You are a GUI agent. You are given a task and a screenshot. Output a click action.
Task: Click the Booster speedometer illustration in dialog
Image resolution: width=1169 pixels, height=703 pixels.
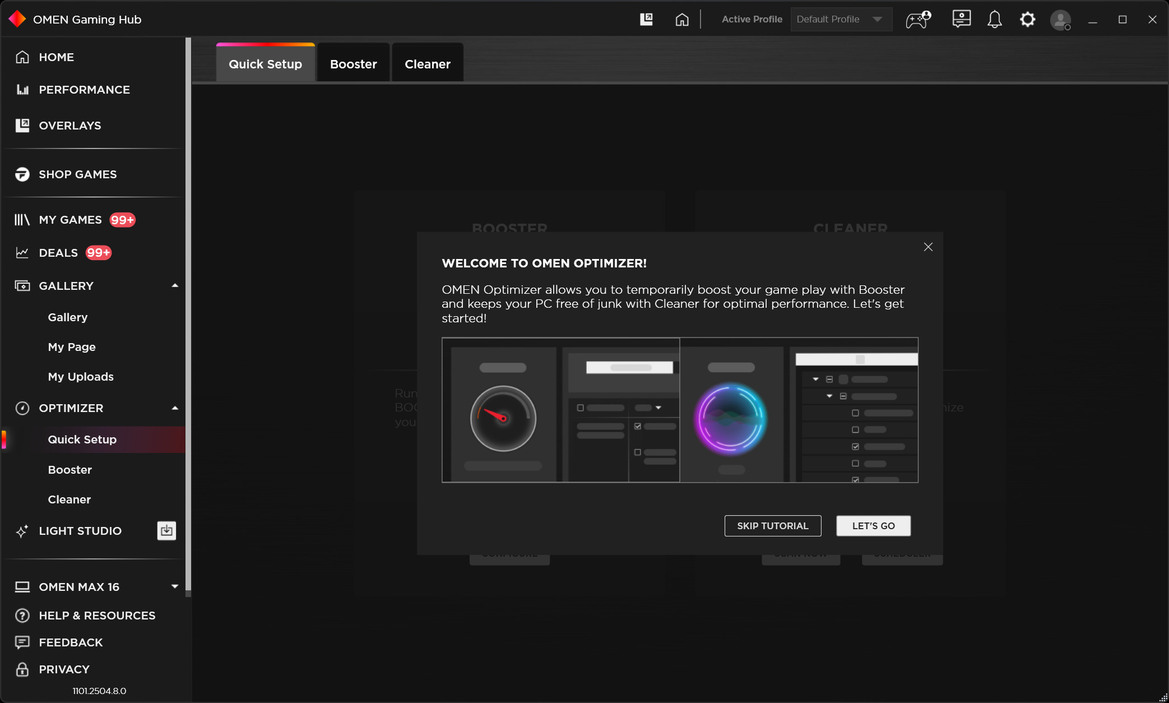point(502,418)
